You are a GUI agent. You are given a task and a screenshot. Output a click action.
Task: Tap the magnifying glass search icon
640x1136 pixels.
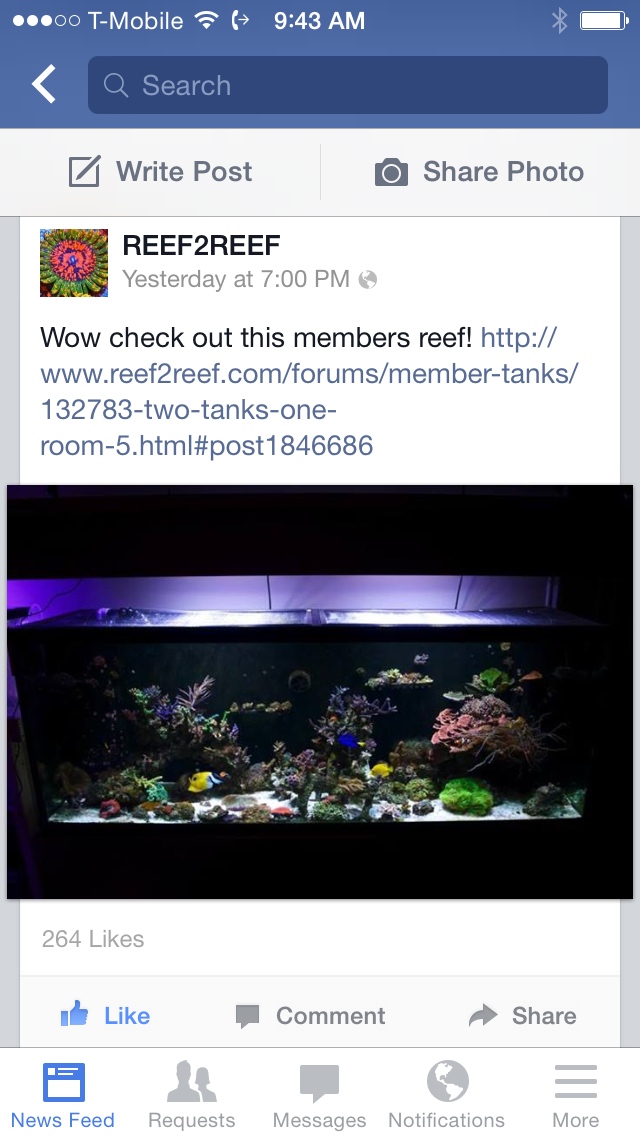(x=116, y=85)
